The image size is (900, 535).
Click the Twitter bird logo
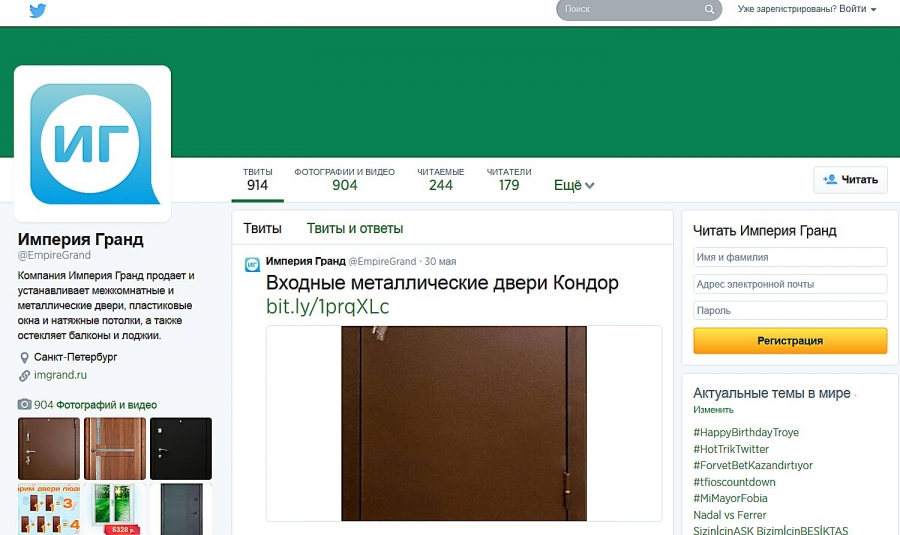pyautogui.click(x=38, y=11)
